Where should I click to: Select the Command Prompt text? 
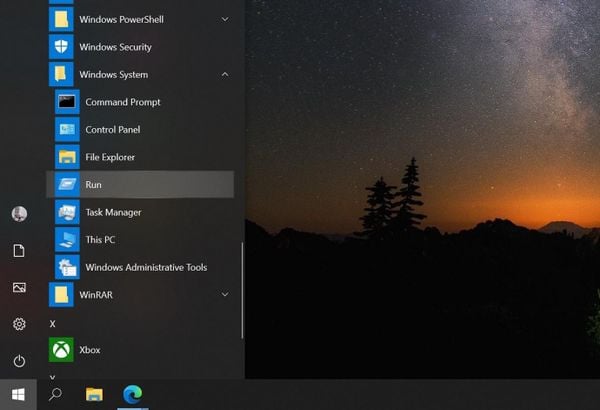point(123,102)
